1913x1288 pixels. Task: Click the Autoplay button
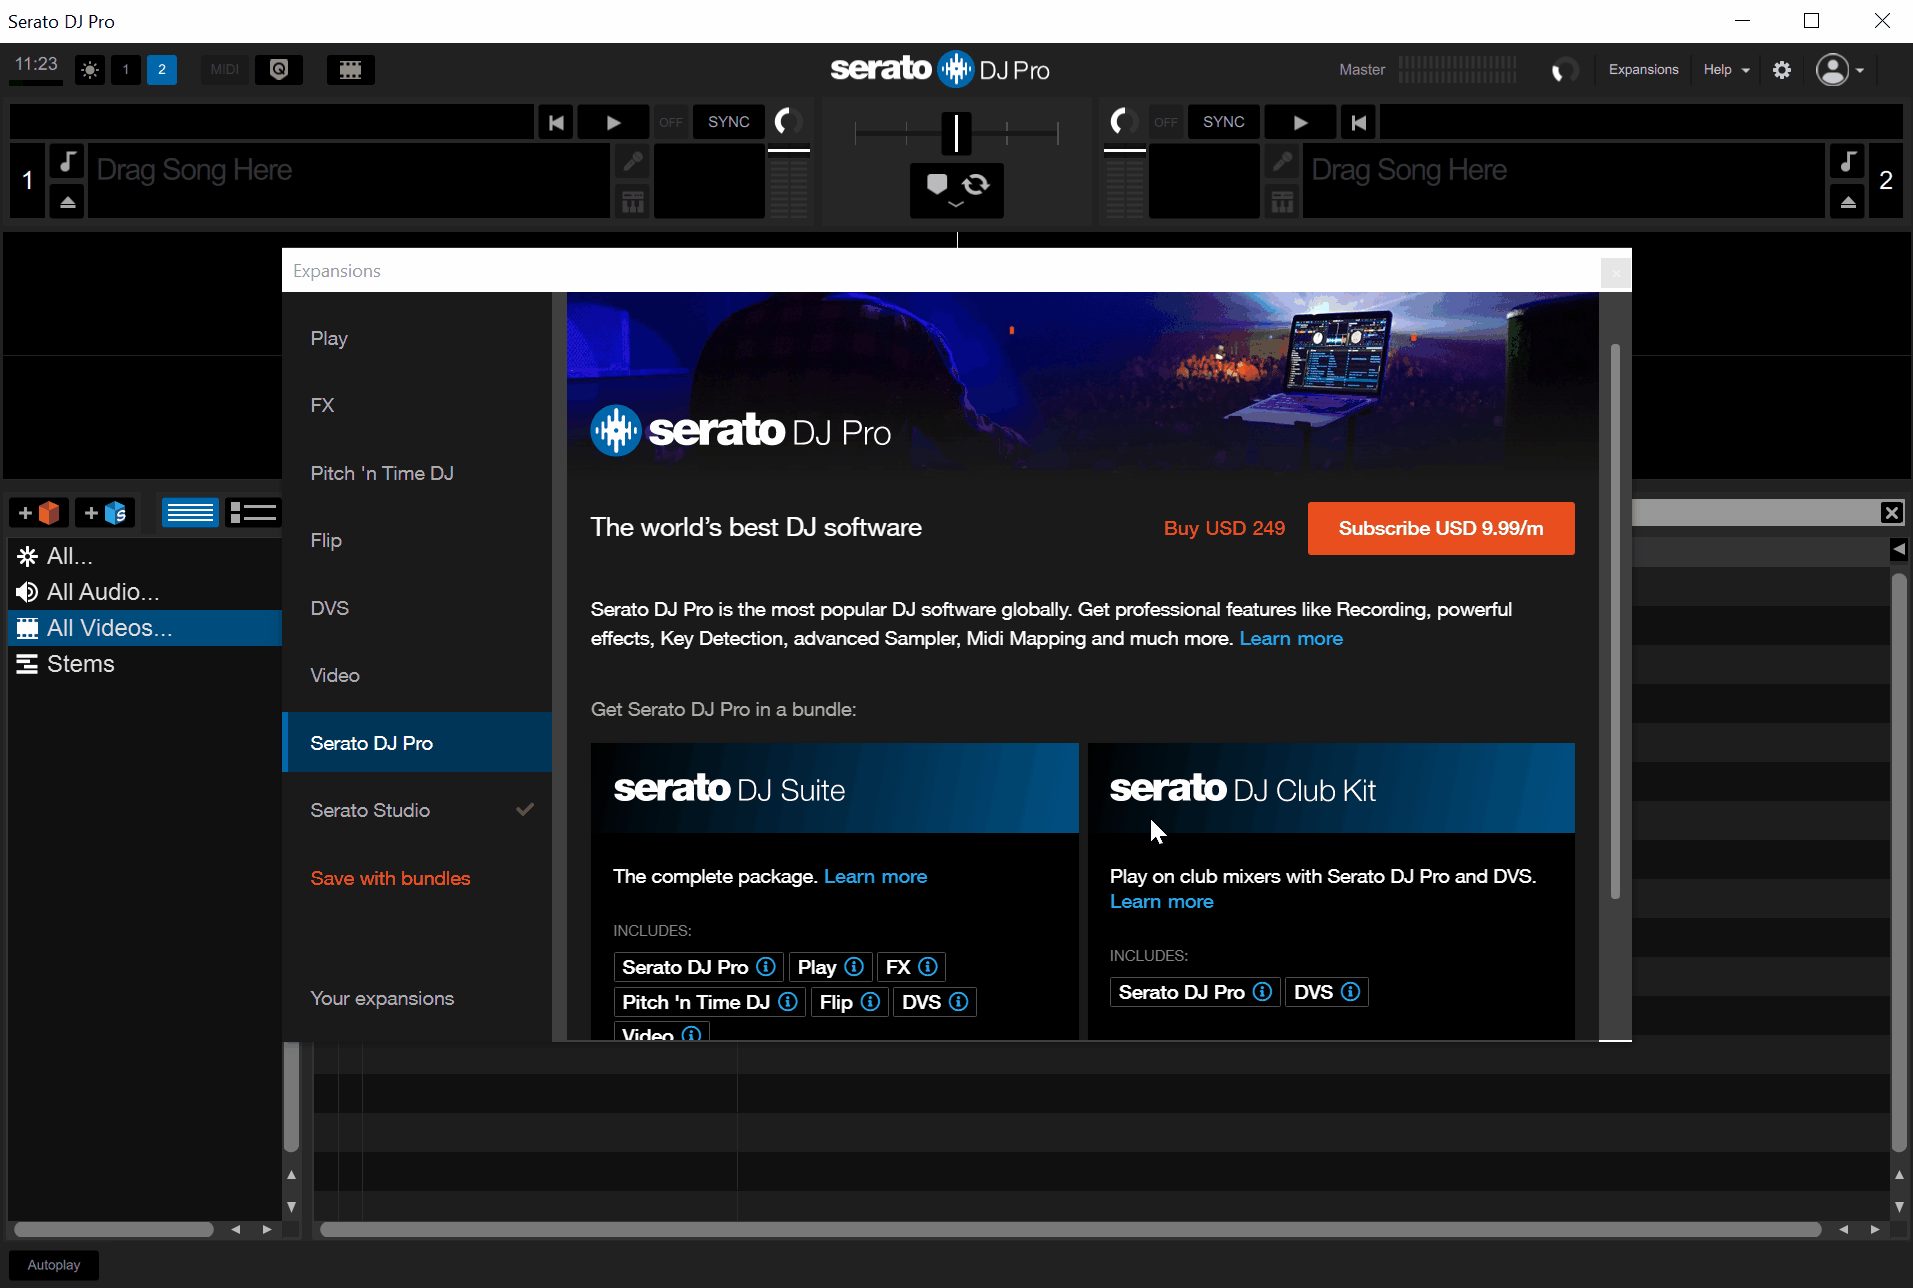54,1265
